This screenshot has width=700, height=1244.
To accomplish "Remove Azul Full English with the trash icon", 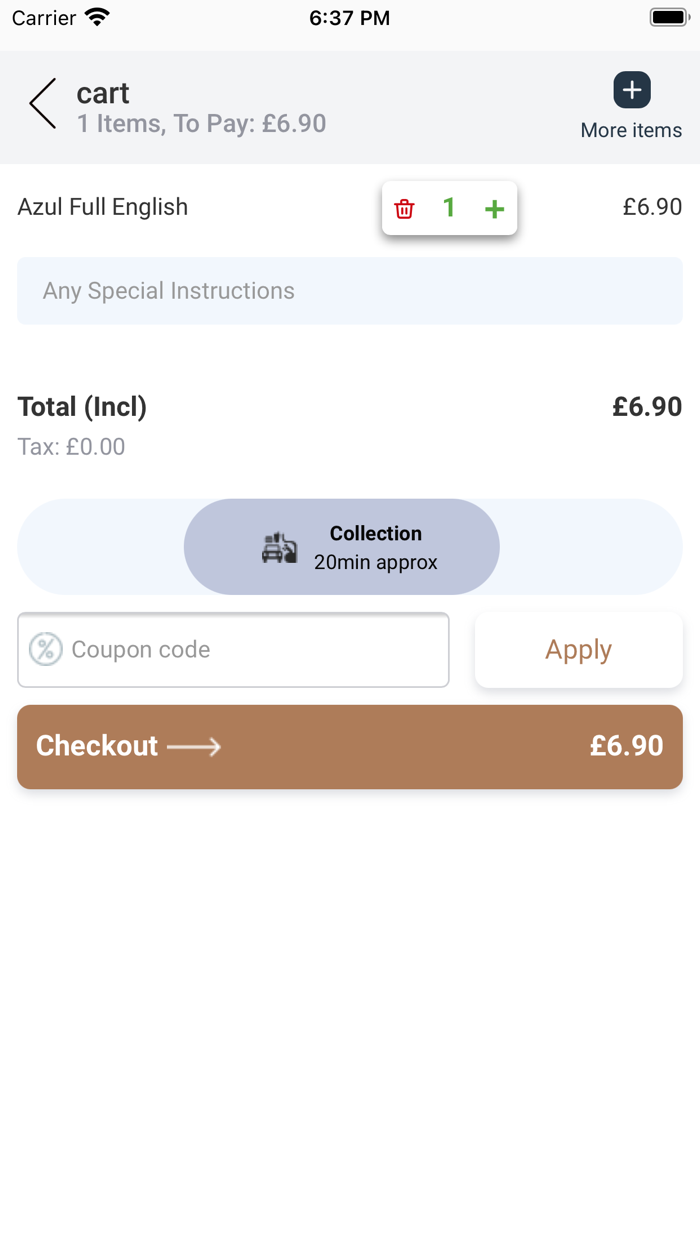I will coord(404,209).
